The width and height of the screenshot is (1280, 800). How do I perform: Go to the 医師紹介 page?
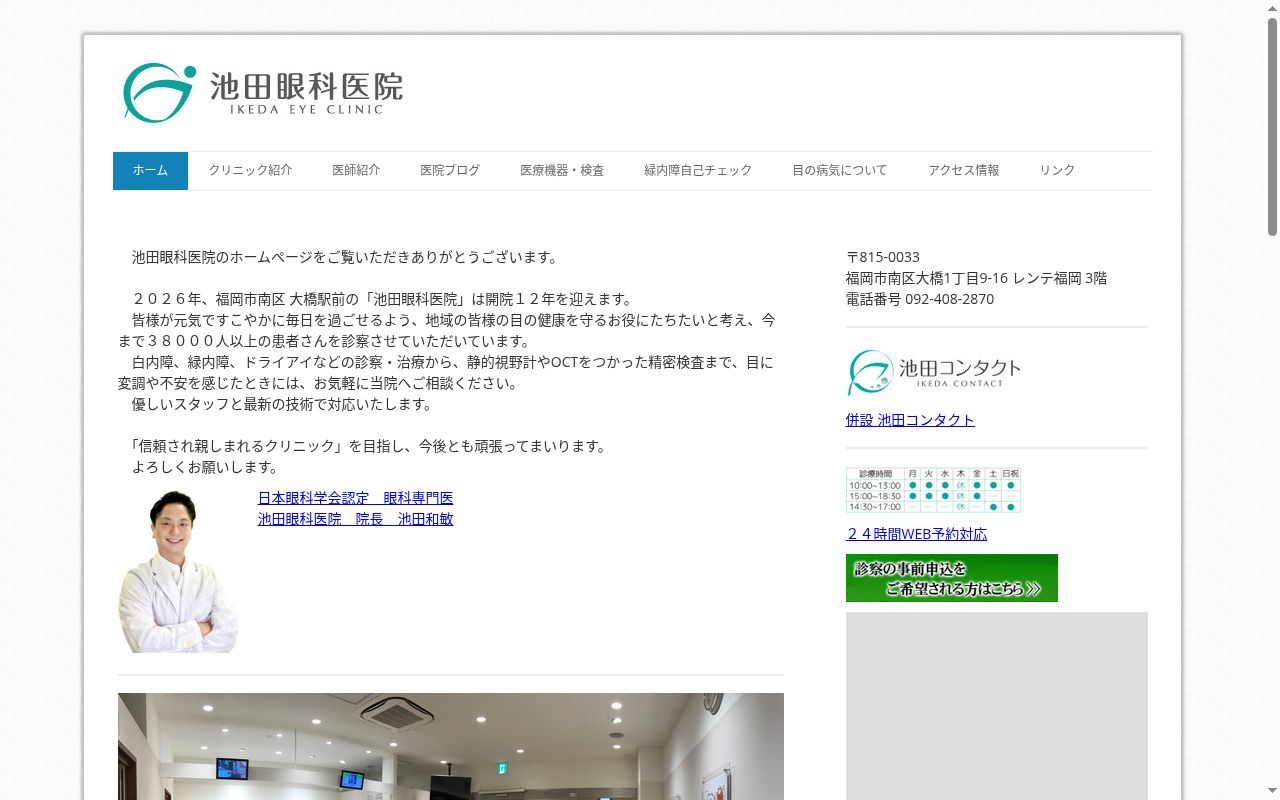pos(356,171)
